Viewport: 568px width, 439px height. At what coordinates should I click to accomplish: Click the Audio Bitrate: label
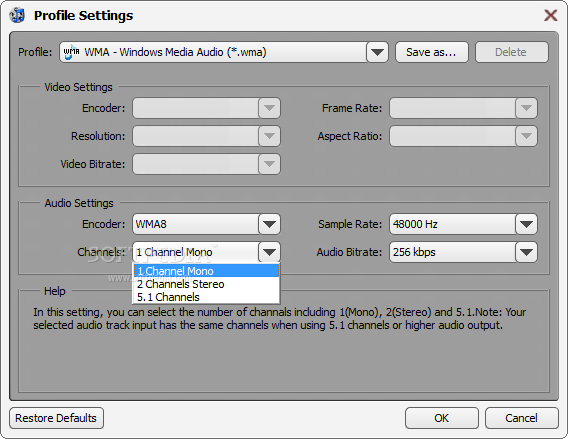(349, 252)
